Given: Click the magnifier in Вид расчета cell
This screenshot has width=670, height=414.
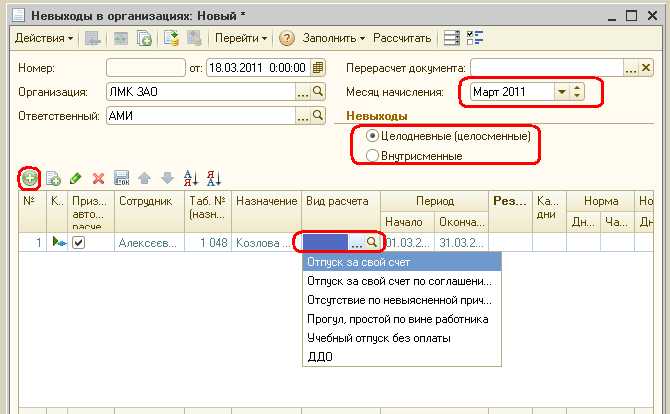Looking at the screenshot, I should pos(372,242).
